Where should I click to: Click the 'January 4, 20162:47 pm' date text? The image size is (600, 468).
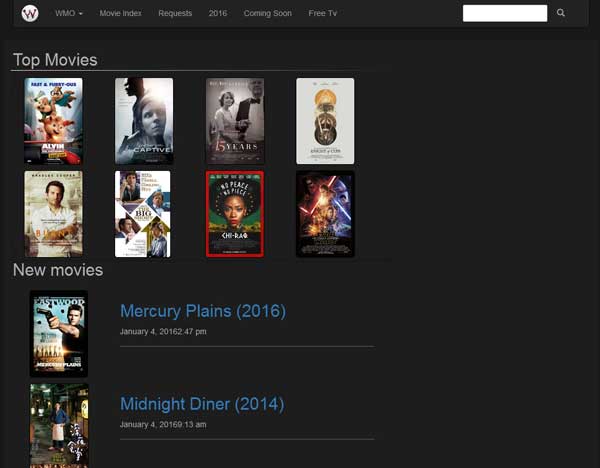click(163, 331)
